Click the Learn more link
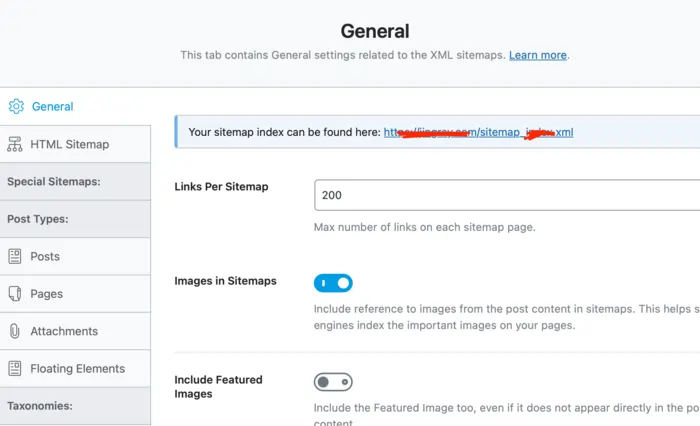Image resolution: width=700 pixels, height=426 pixels. pos(537,55)
